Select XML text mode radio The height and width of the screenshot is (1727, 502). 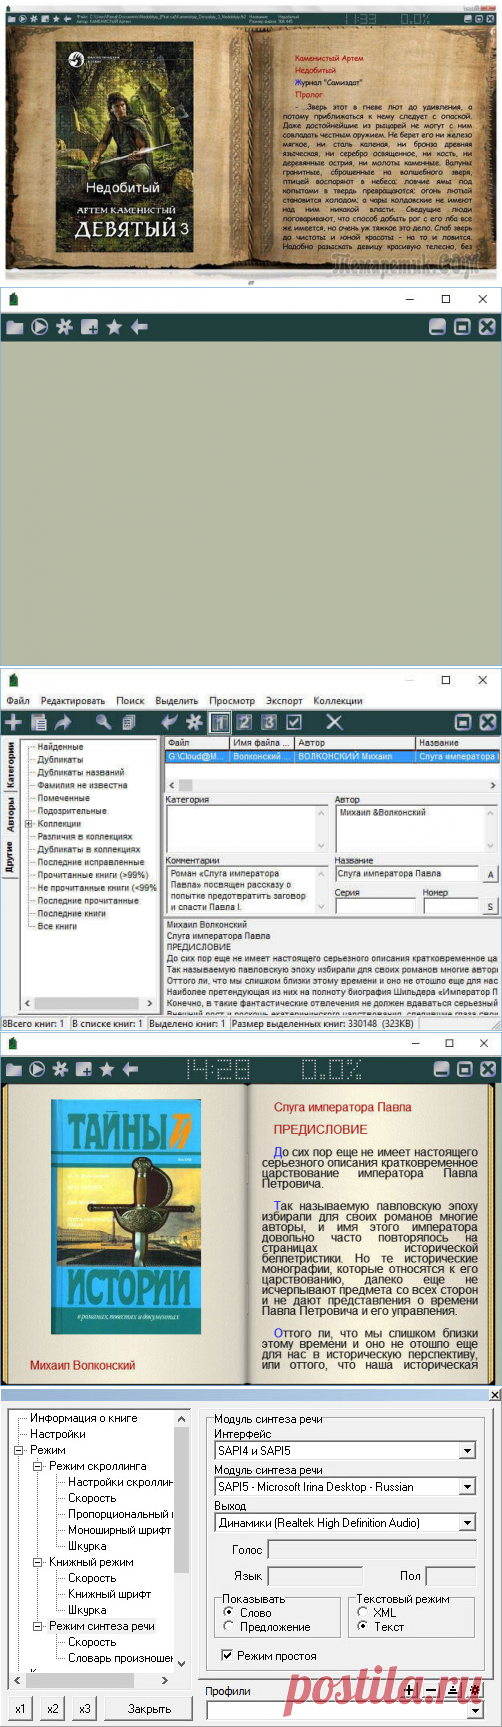362,1613
